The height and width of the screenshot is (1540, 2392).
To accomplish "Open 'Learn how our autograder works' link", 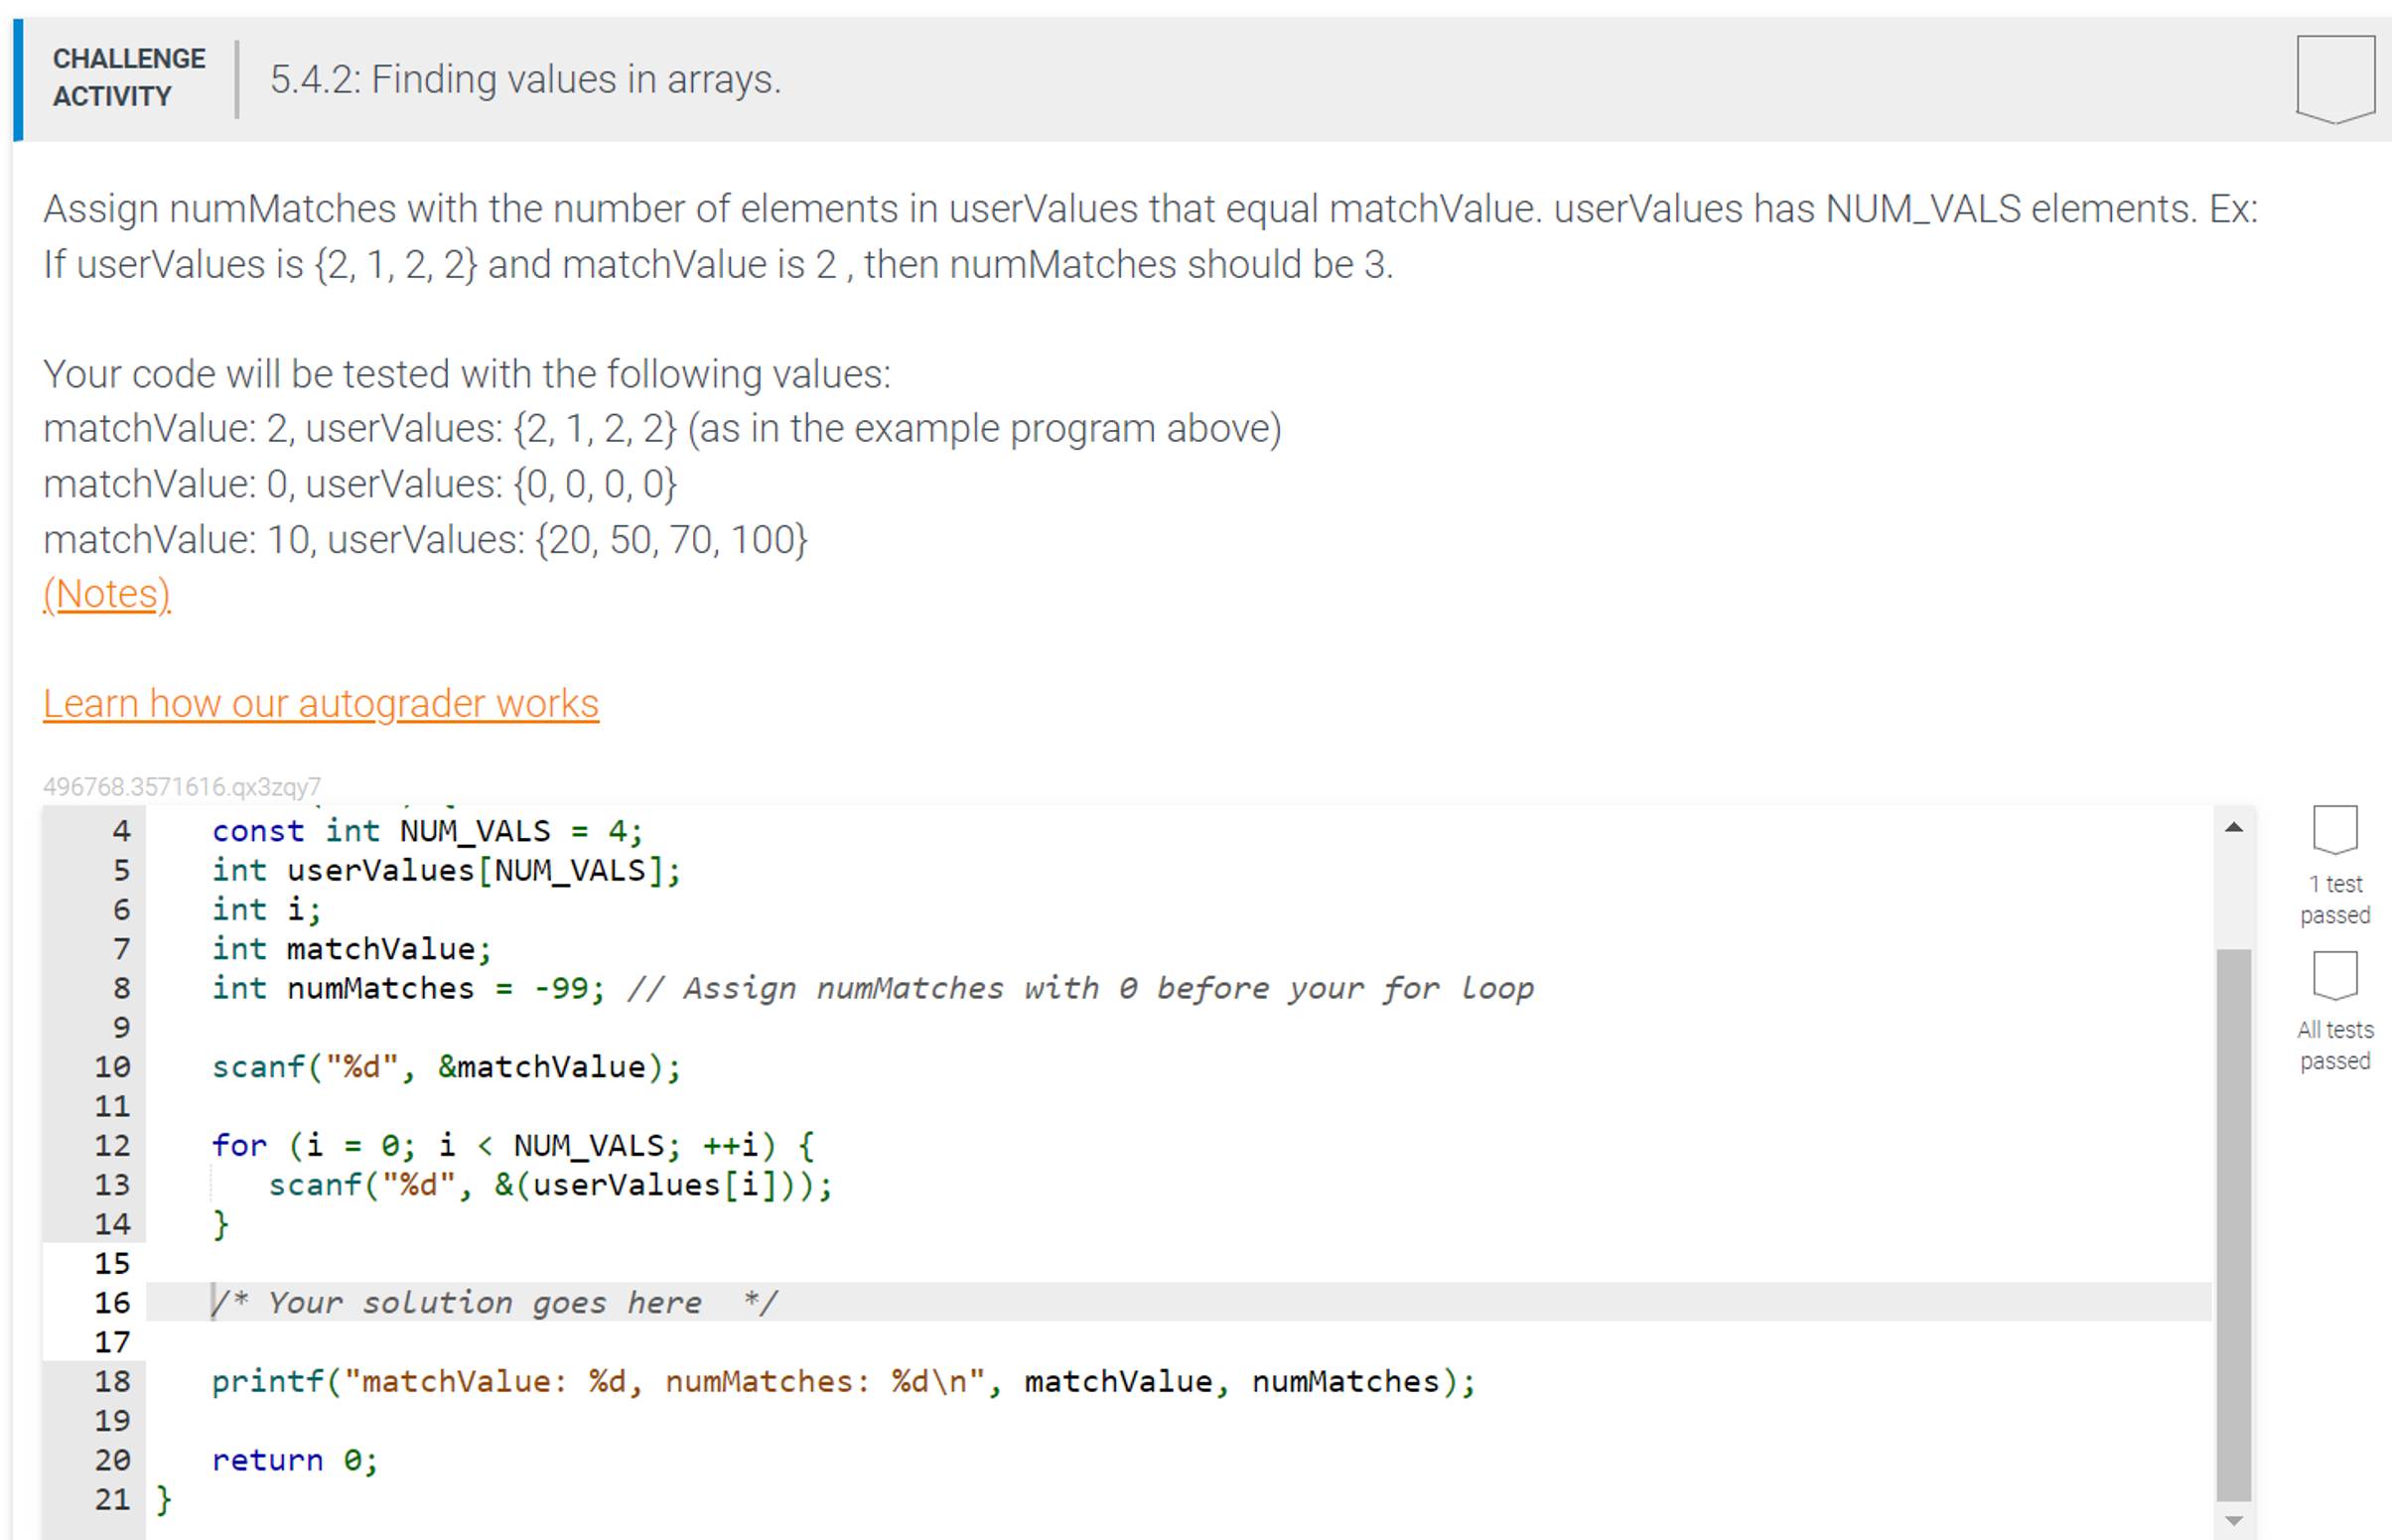I will 321,703.
